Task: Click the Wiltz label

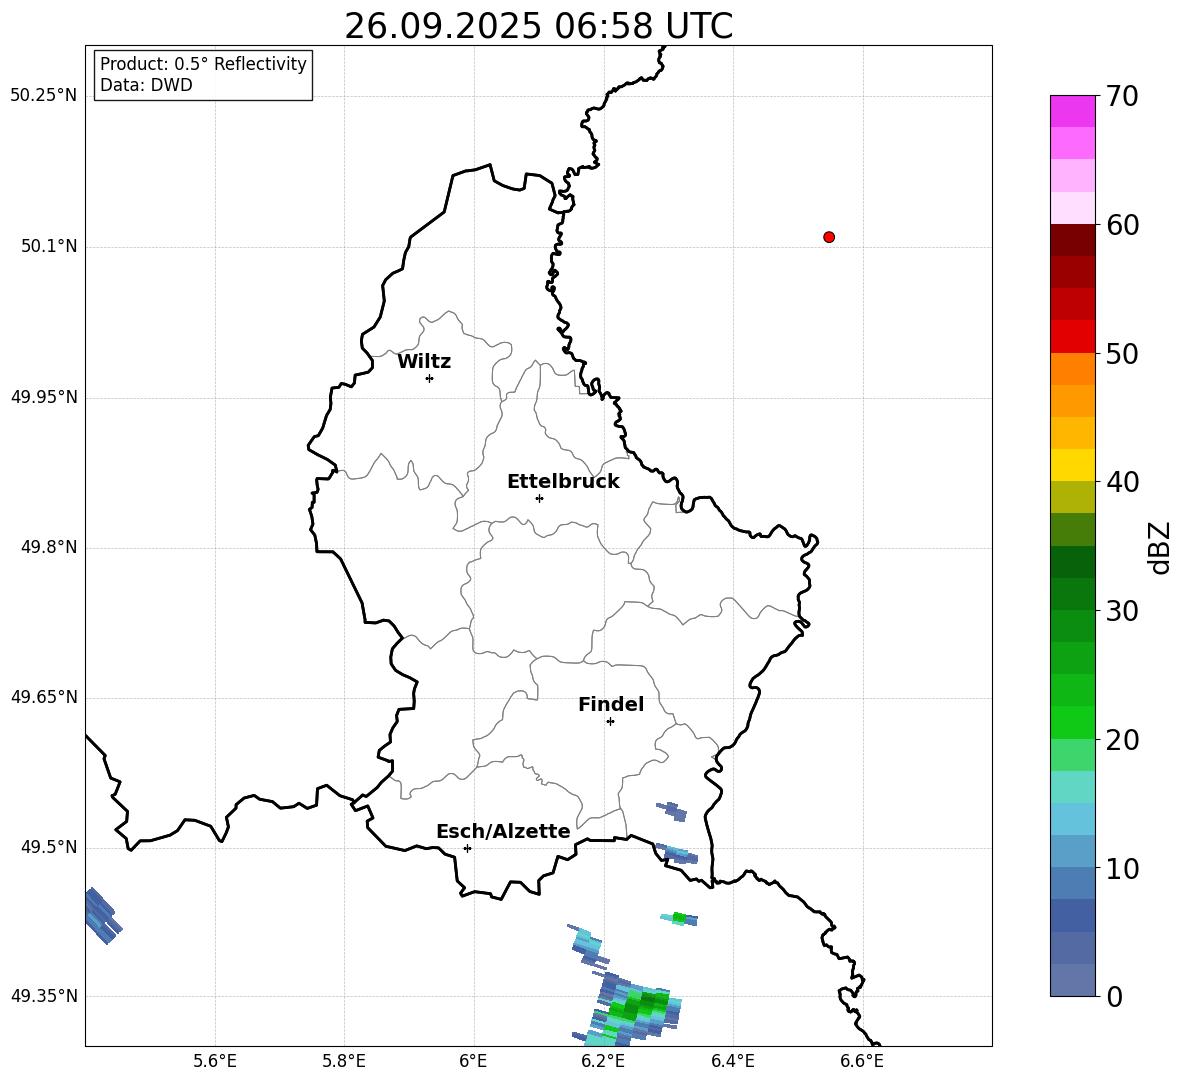Action: click(x=424, y=362)
